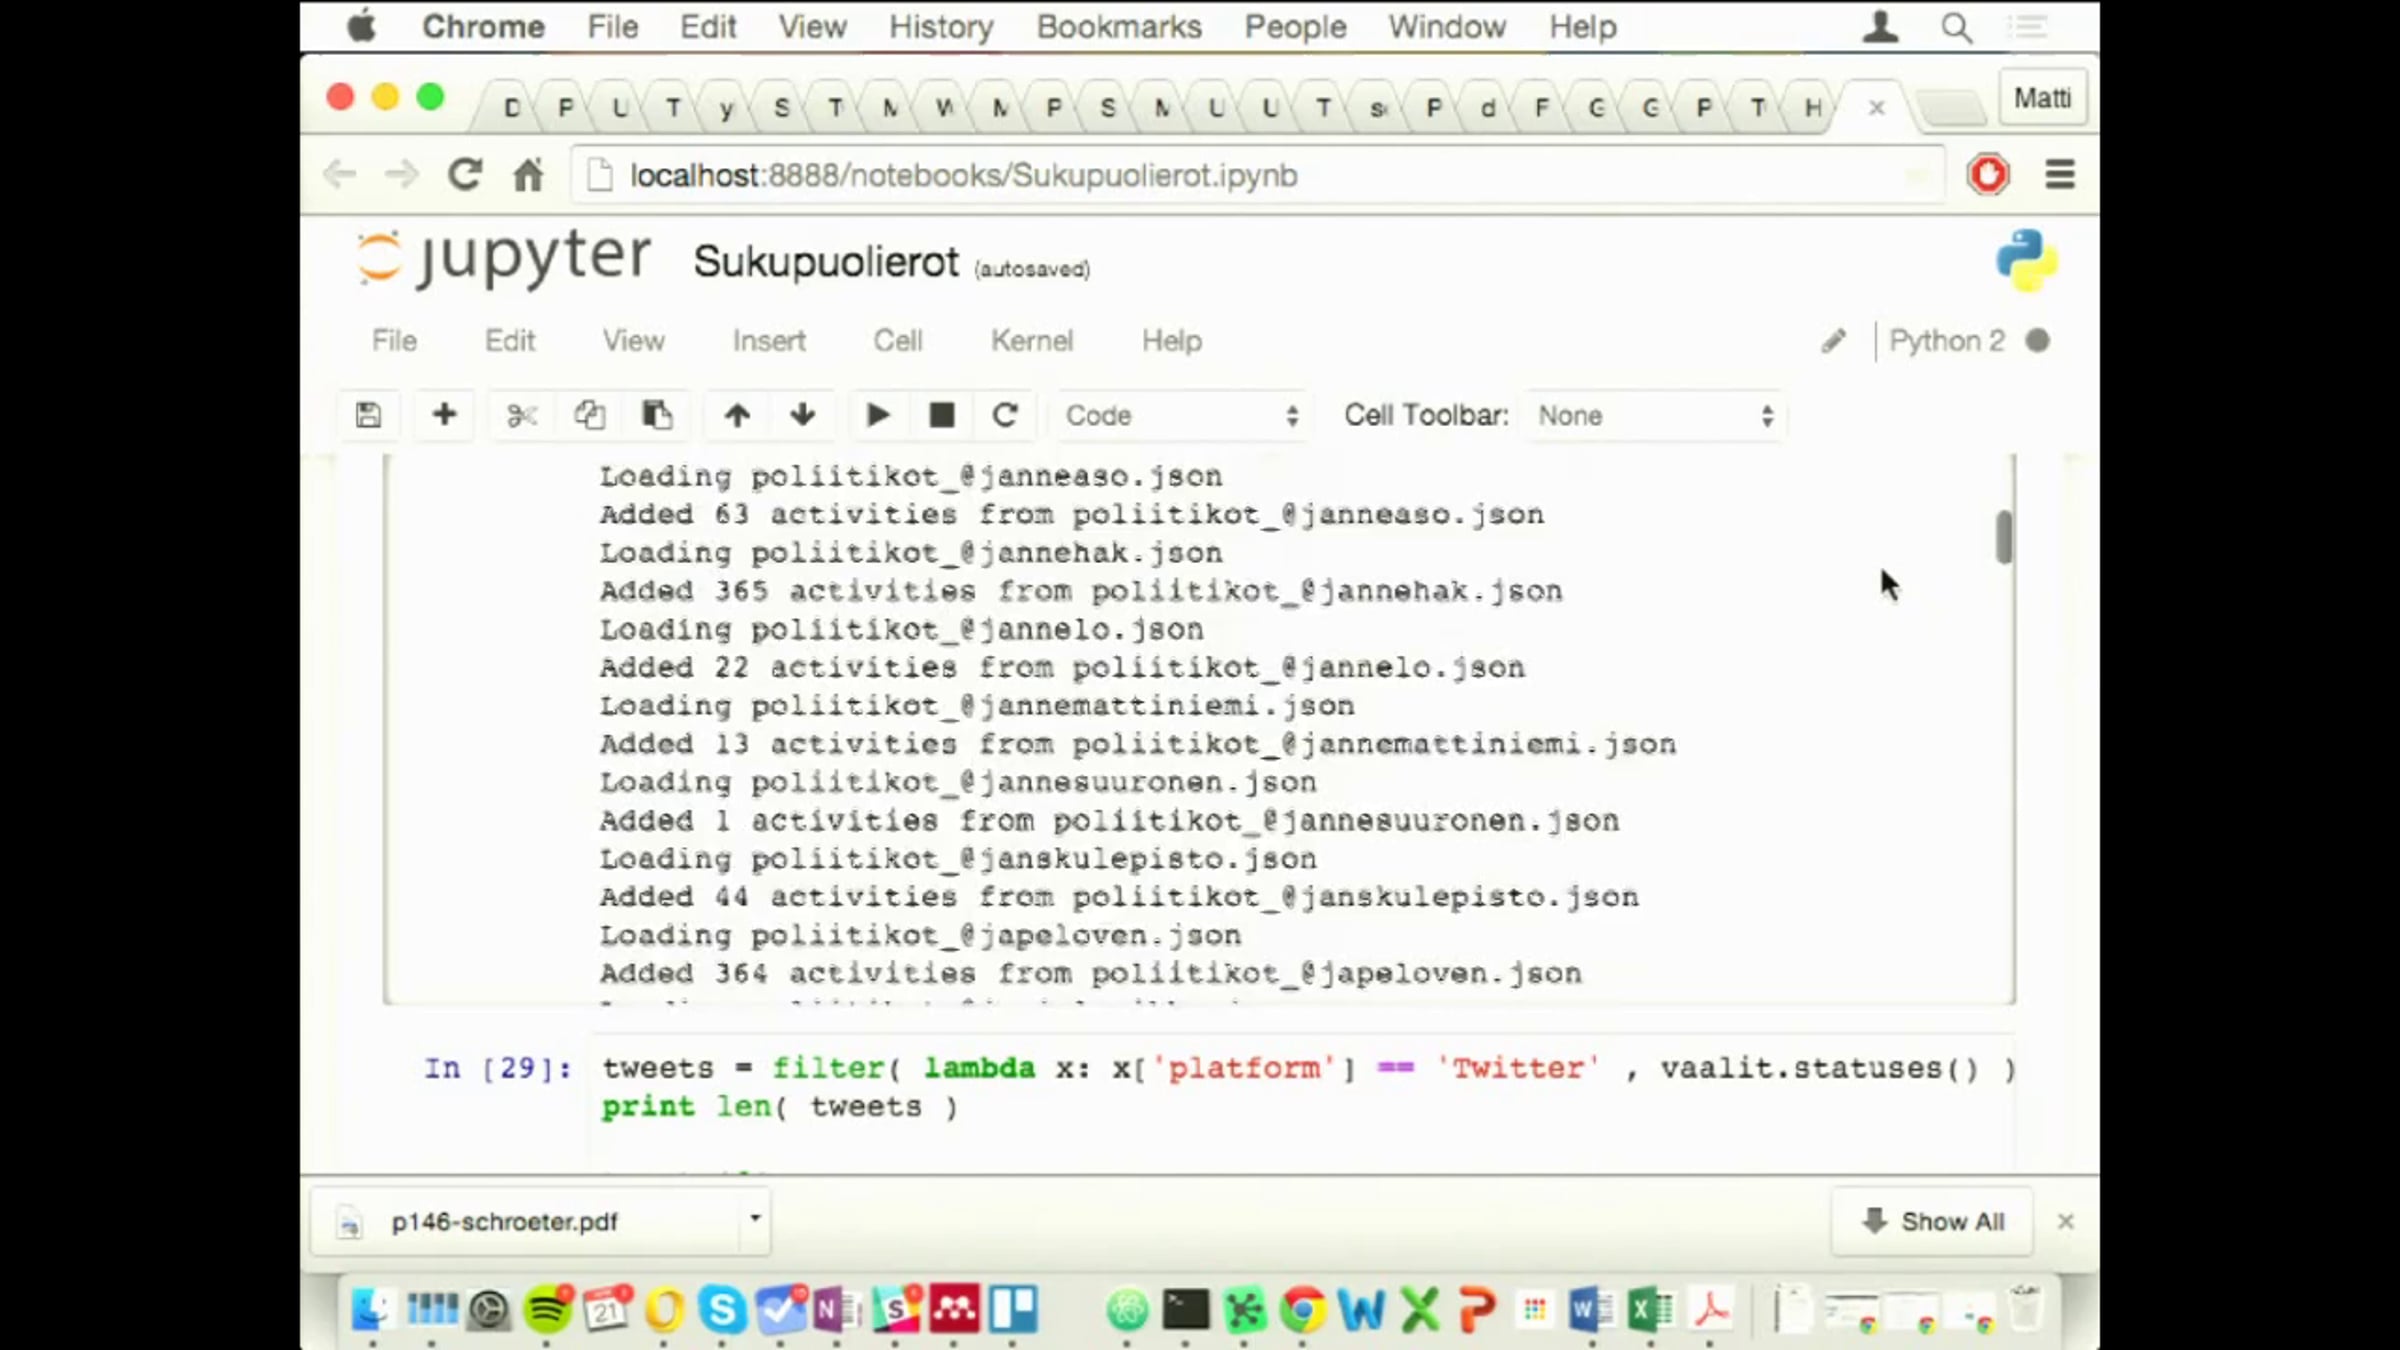Image resolution: width=2400 pixels, height=1350 pixels.
Task: Expand p146-schroeter.pdf download options arrow
Action: pyautogui.click(x=755, y=1219)
